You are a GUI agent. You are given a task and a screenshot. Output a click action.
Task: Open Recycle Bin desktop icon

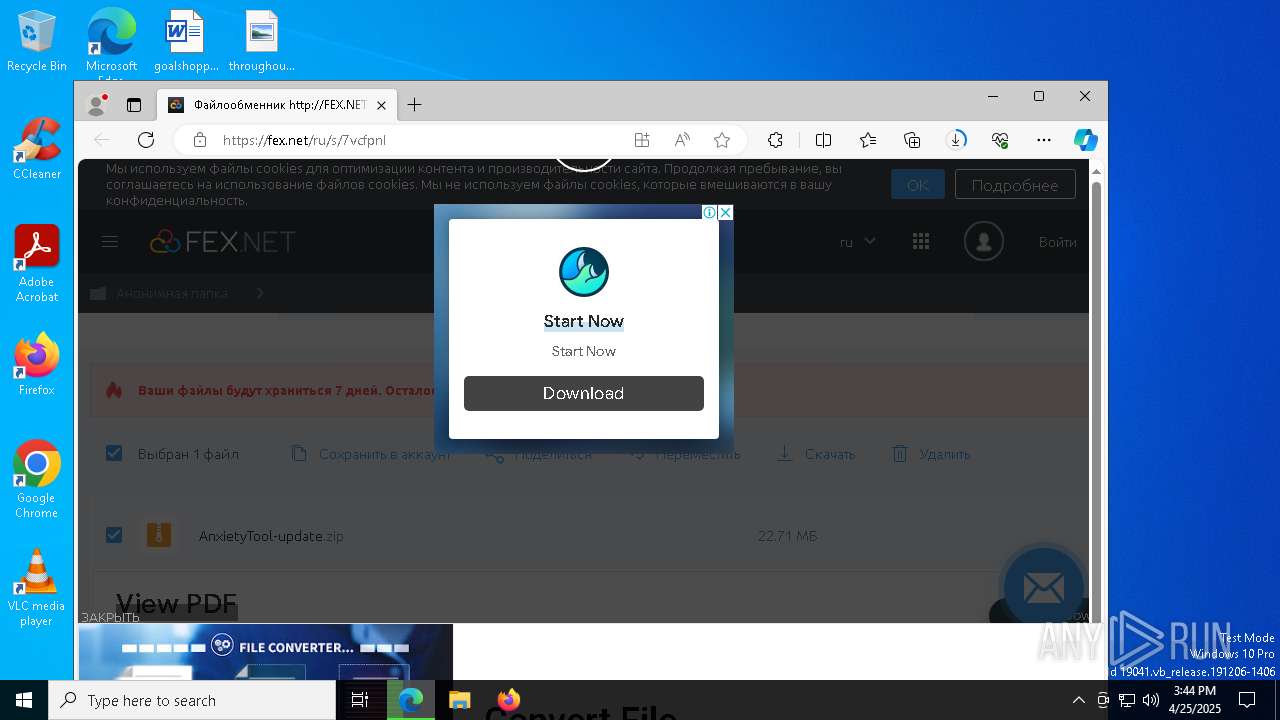point(37,42)
